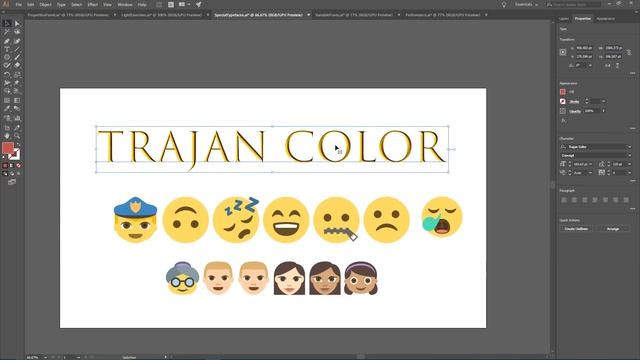Select the Scale tool
640x360 pixels.
pos(17,75)
